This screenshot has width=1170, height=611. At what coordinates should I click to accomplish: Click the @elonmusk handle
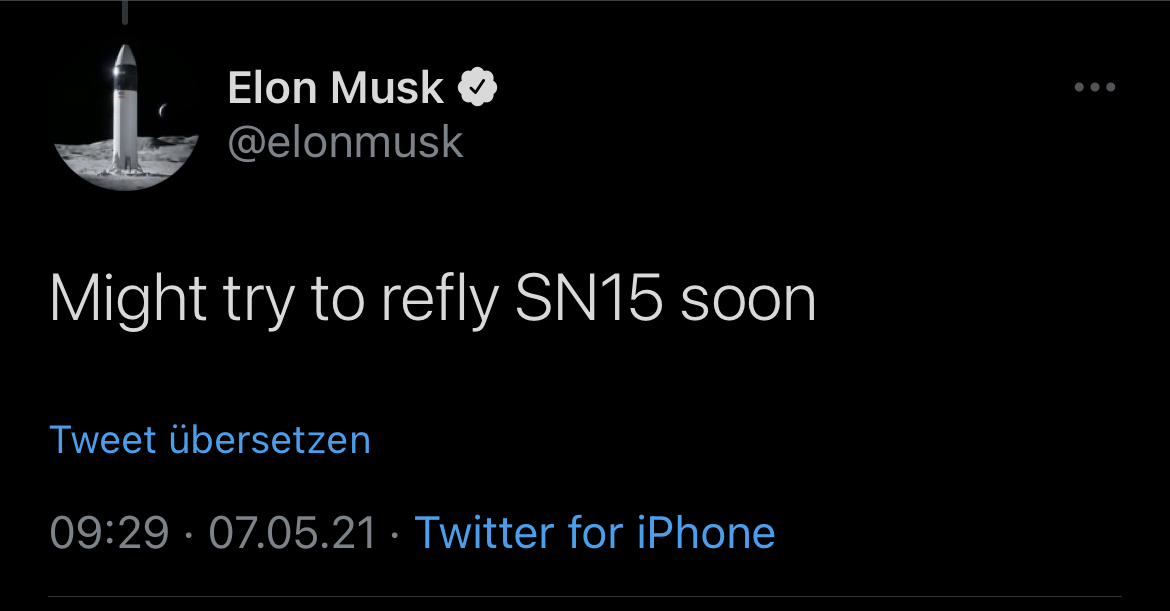[x=345, y=142]
